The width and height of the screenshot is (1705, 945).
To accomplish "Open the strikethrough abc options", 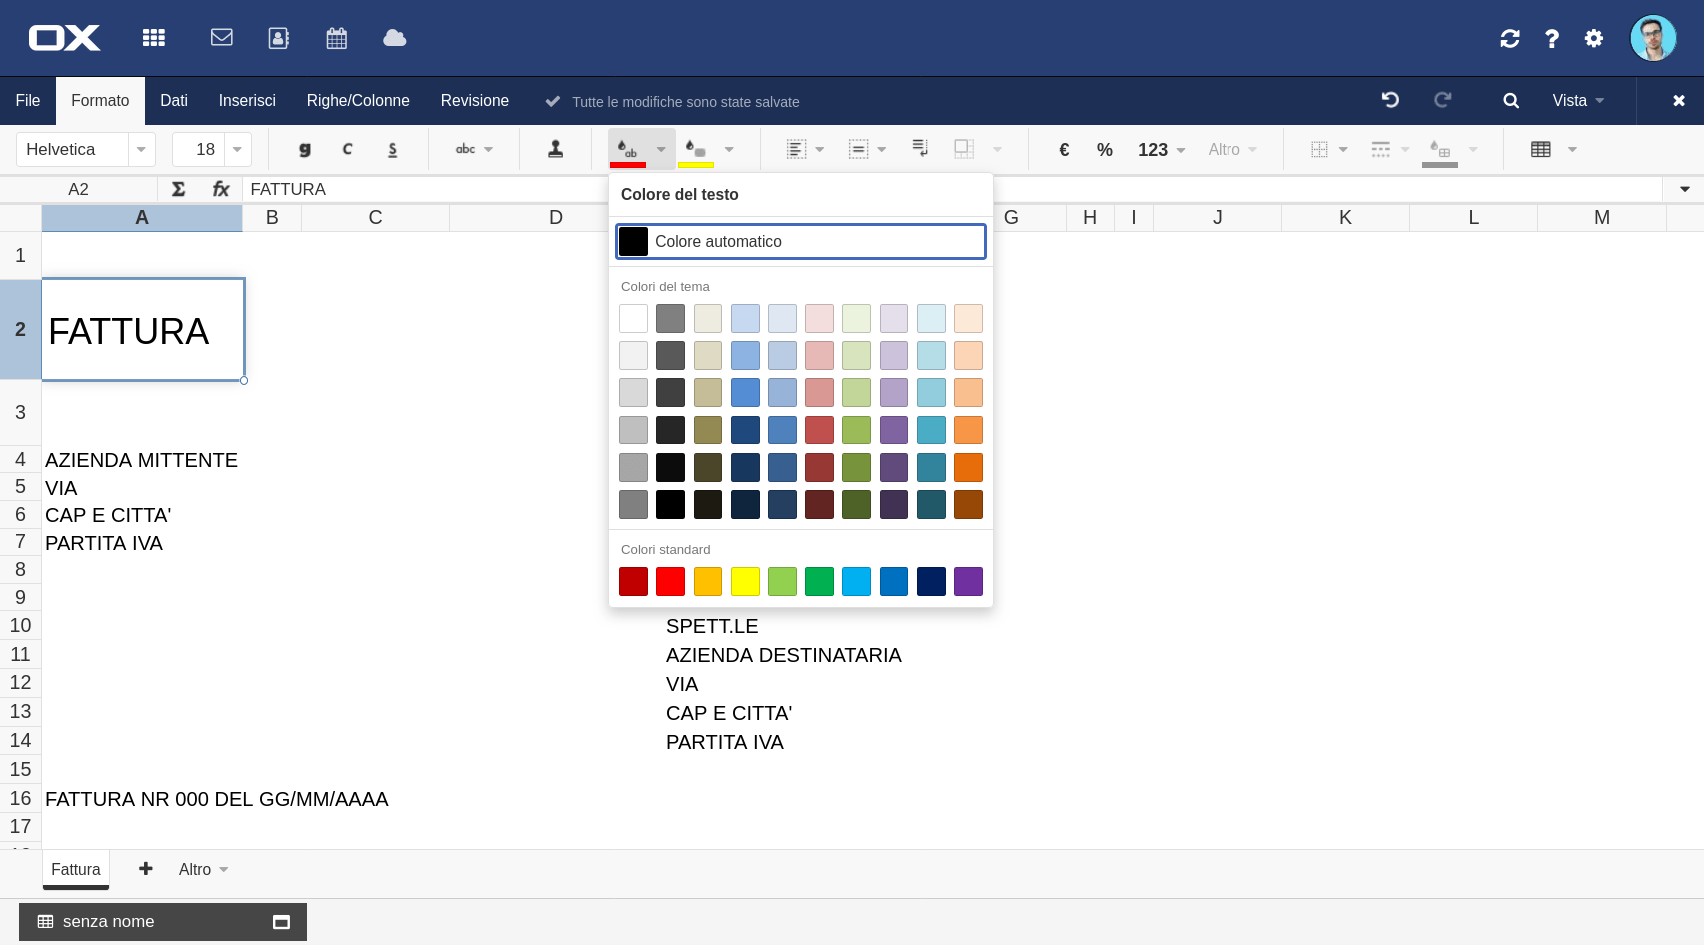I will (x=474, y=149).
